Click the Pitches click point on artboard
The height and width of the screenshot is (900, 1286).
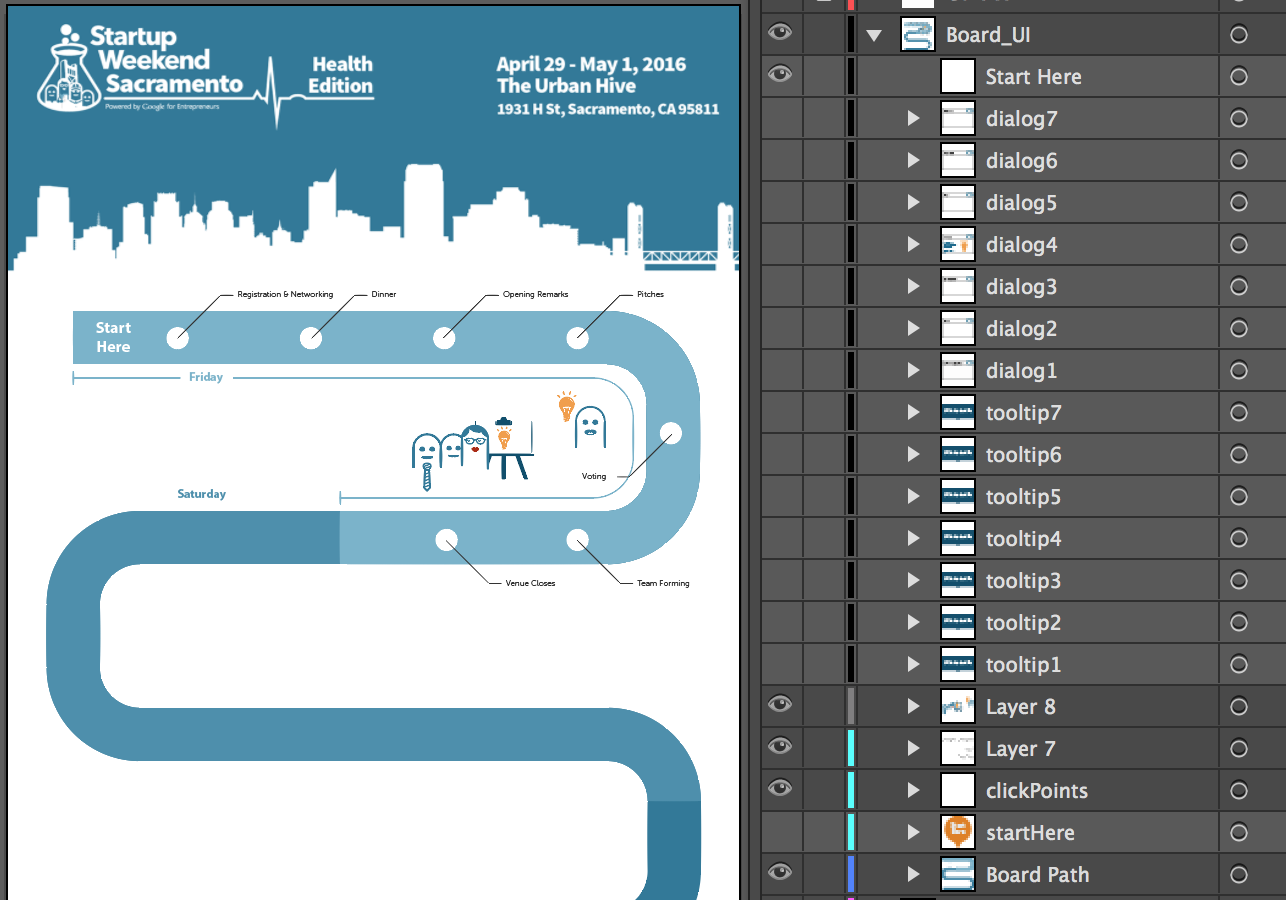(x=578, y=338)
